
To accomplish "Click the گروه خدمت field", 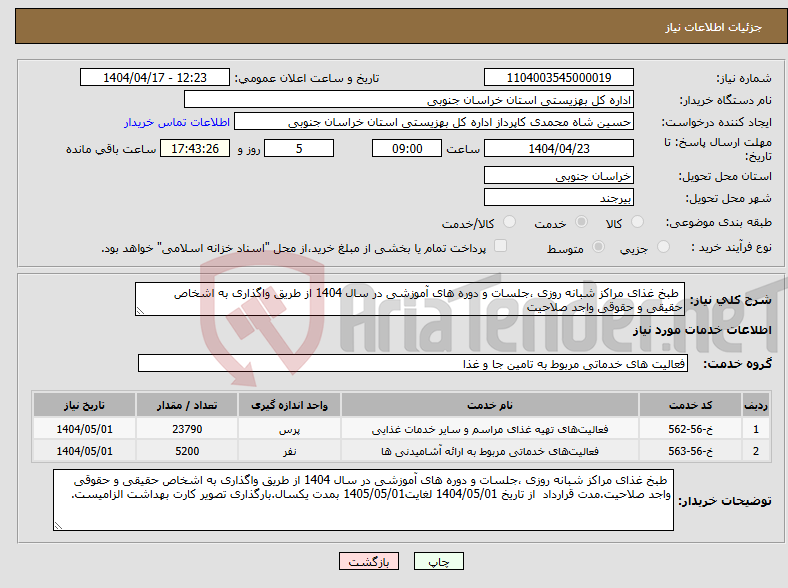I will [413, 363].
